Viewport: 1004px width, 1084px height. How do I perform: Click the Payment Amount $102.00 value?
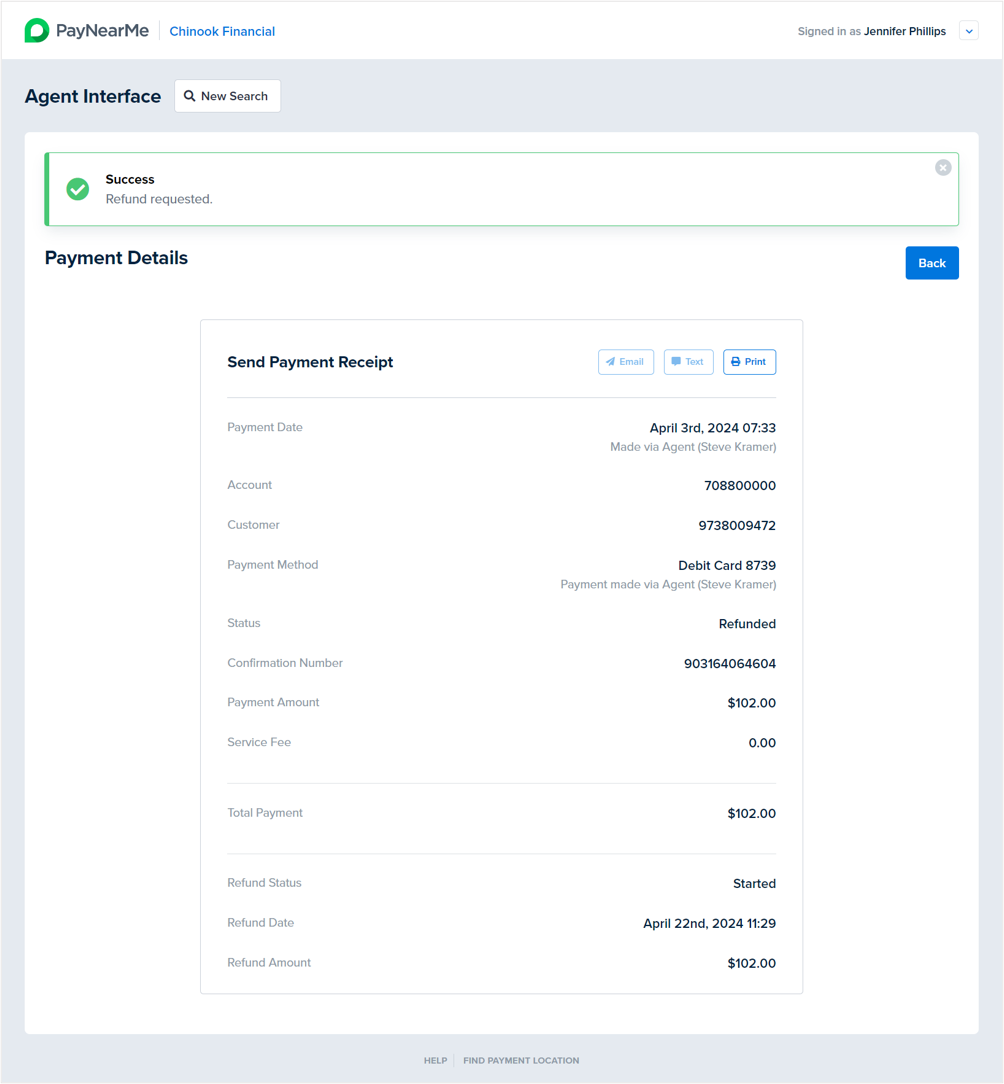[751, 703]
